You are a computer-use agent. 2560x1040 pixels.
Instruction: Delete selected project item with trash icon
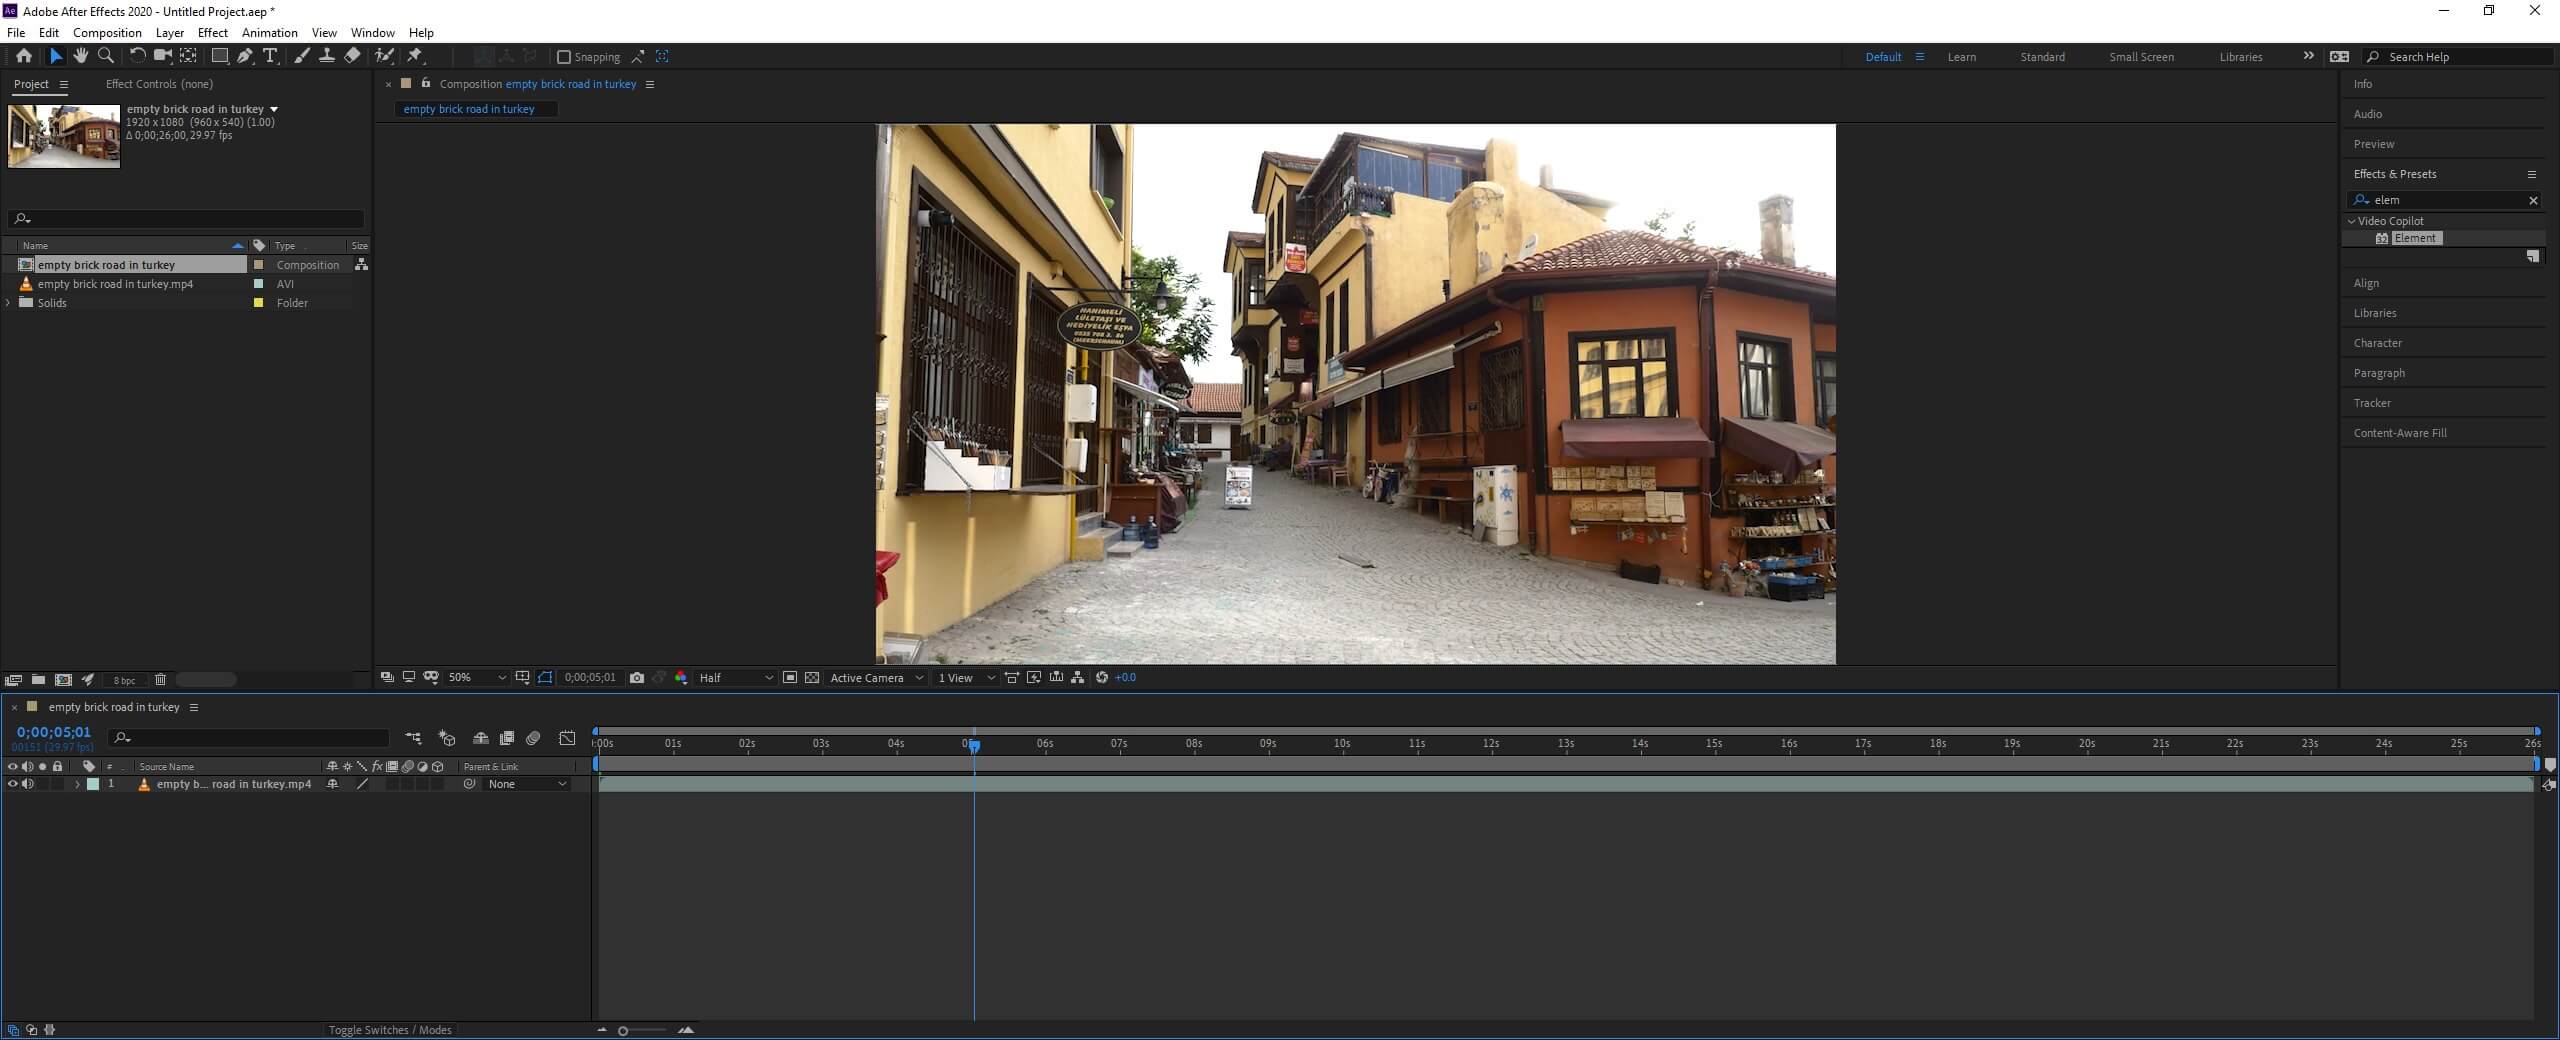tap(160, 680)
